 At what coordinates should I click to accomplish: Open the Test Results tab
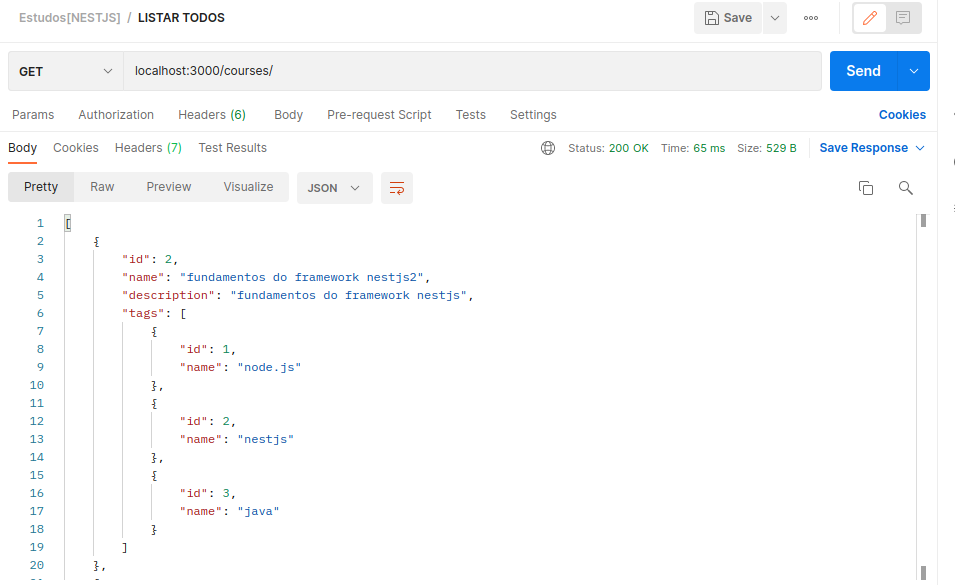pyautogui.click(x=231, y=147)
